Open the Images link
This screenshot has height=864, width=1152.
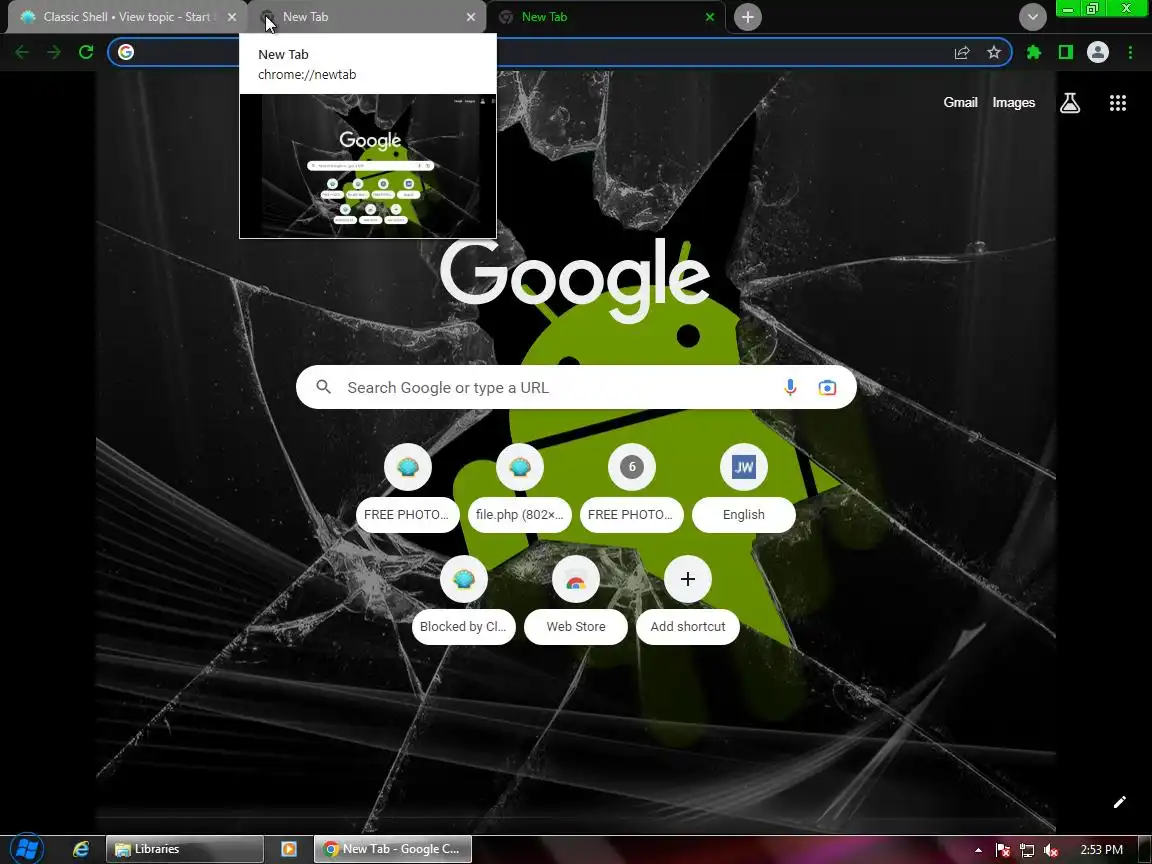coord(1014,103)
